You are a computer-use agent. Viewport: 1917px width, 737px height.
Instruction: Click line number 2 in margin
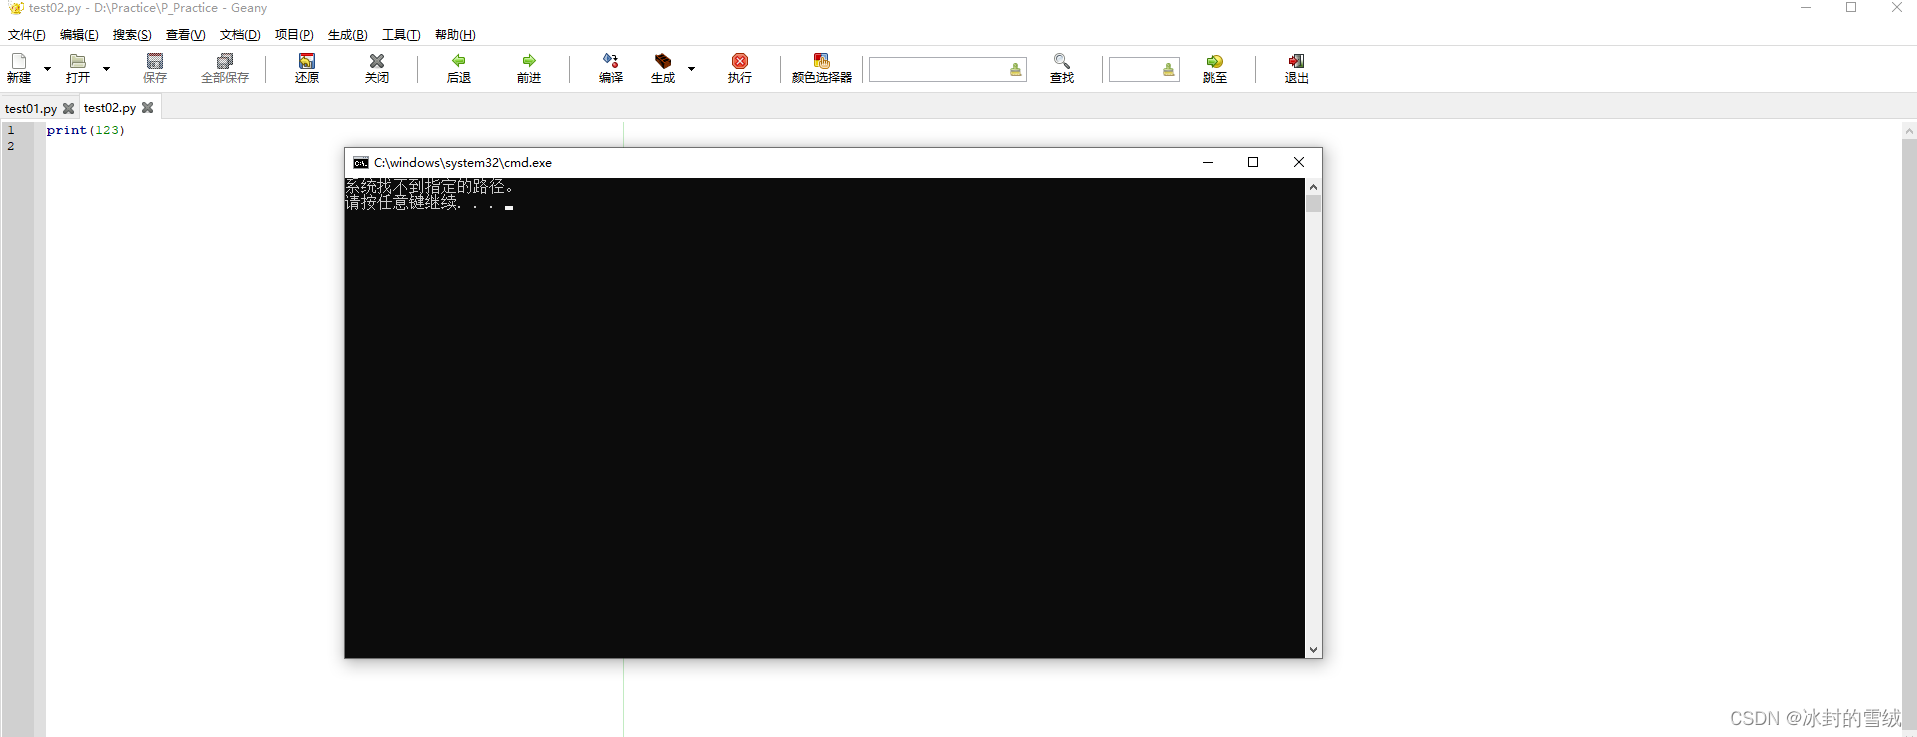(11, 146)
